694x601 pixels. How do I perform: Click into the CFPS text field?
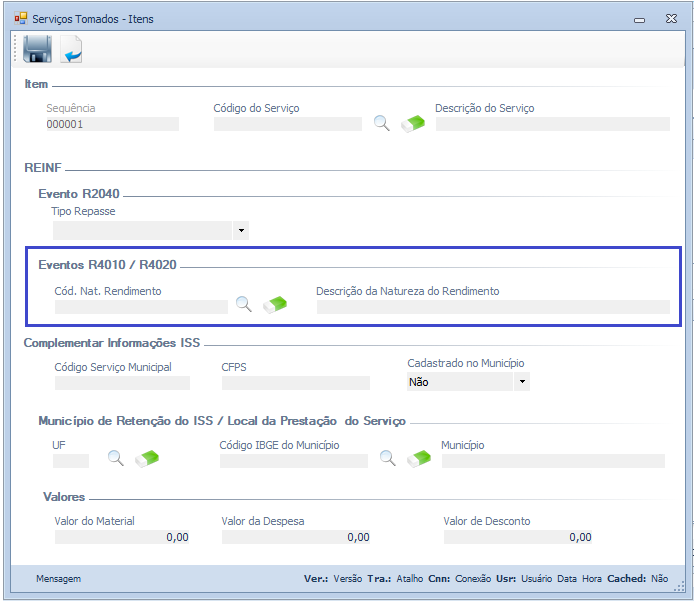[x=295, y=382]
